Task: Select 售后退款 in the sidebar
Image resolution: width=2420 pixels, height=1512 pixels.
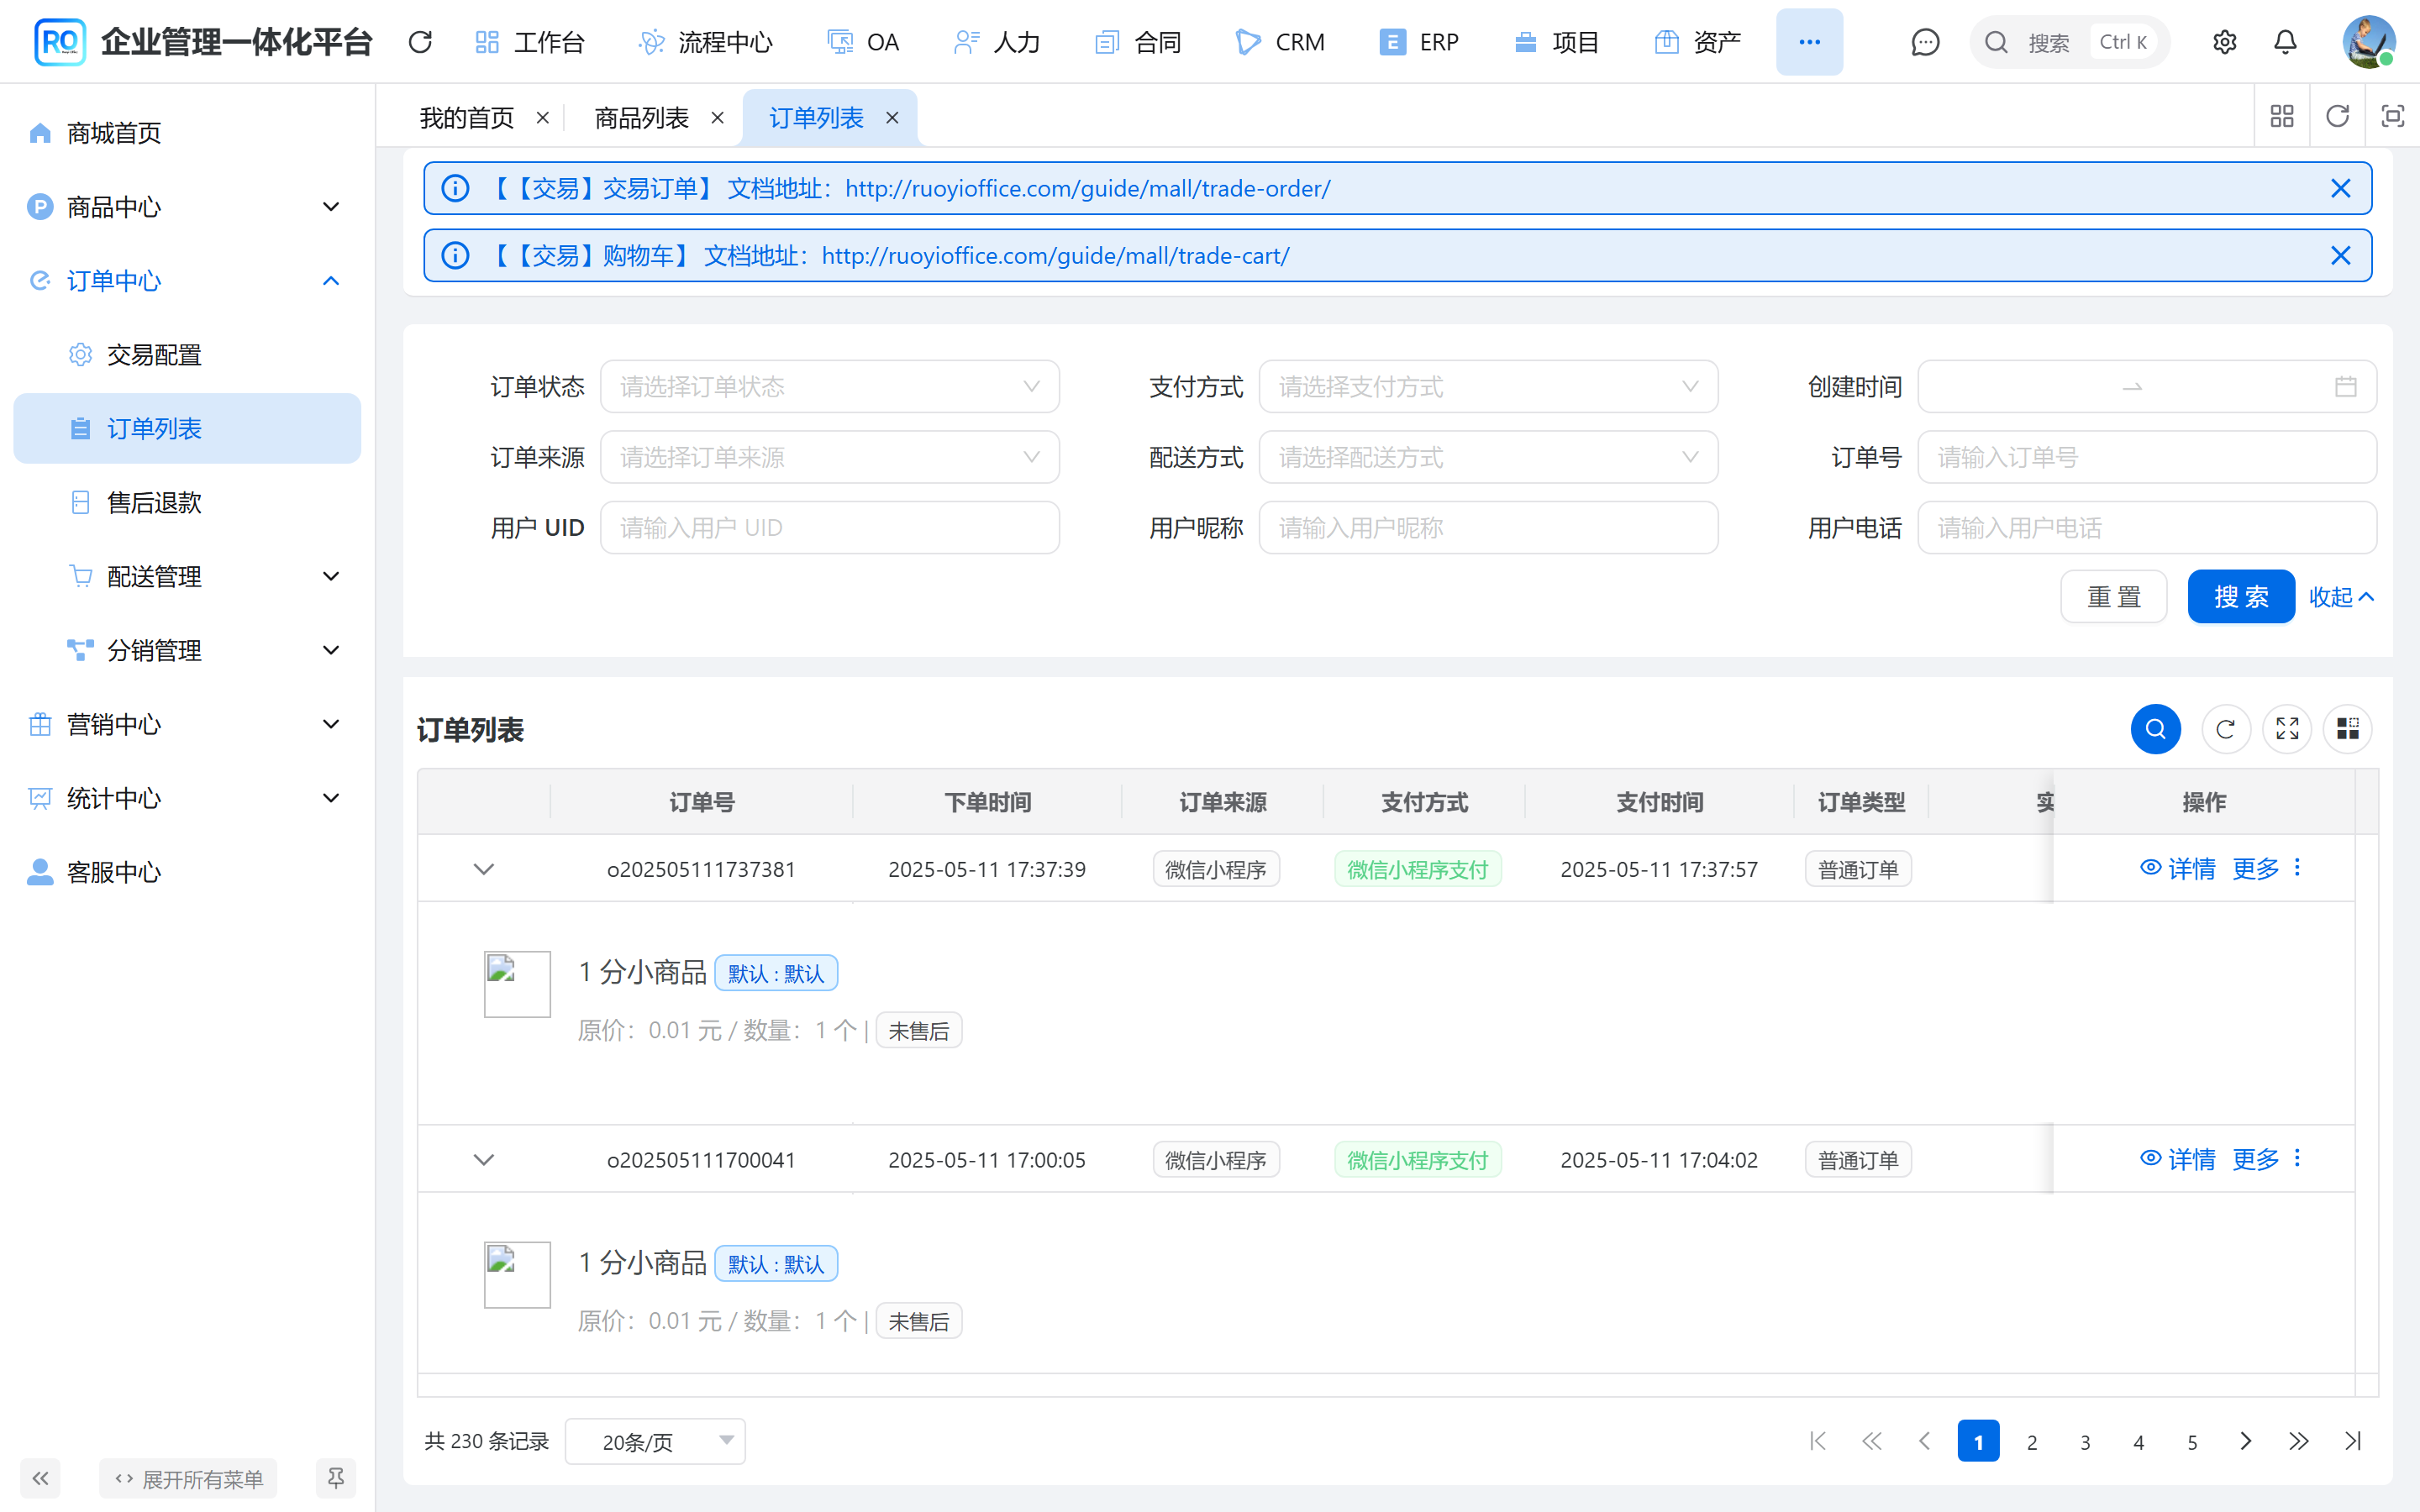Action: click(x=186, y=502)
